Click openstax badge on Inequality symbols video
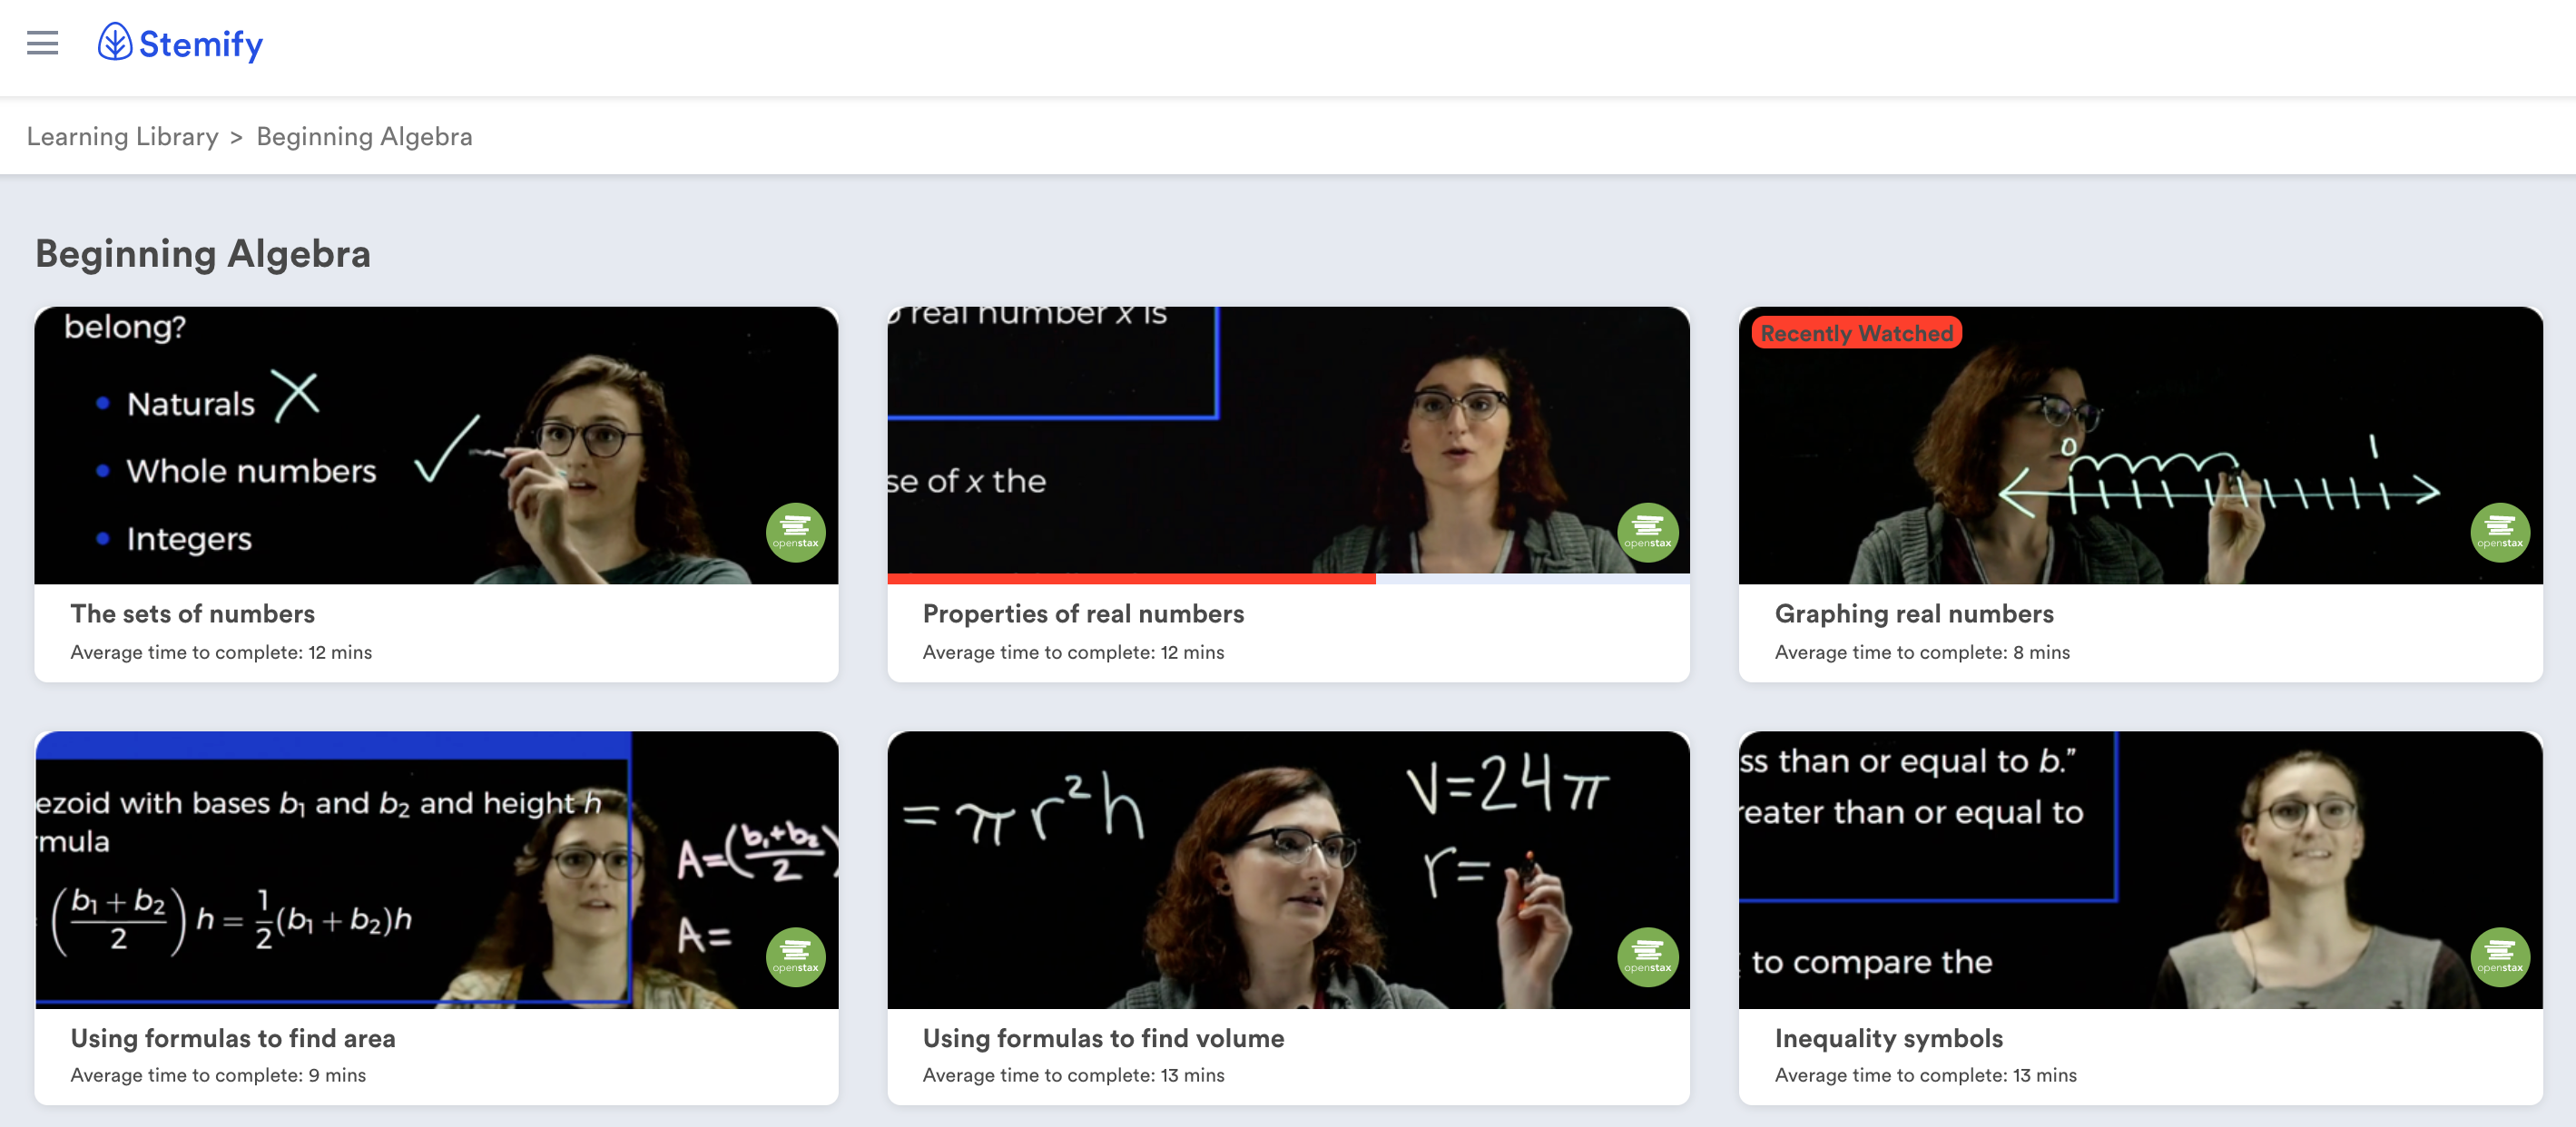 pyautogui.click(x=2499, y=957)
